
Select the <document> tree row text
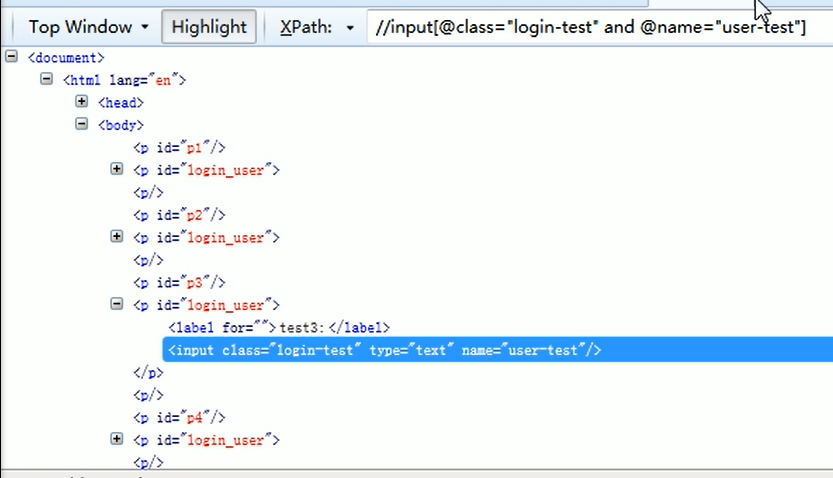[66, 57]
